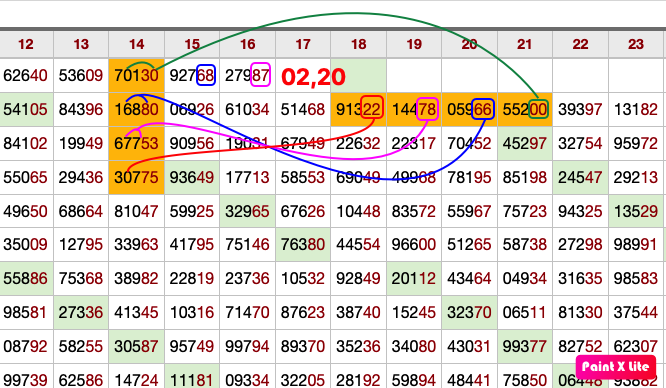Click green cell 30587
This screenshot has width=666, height=388.
pyautogui.click(x=137, y=347)
